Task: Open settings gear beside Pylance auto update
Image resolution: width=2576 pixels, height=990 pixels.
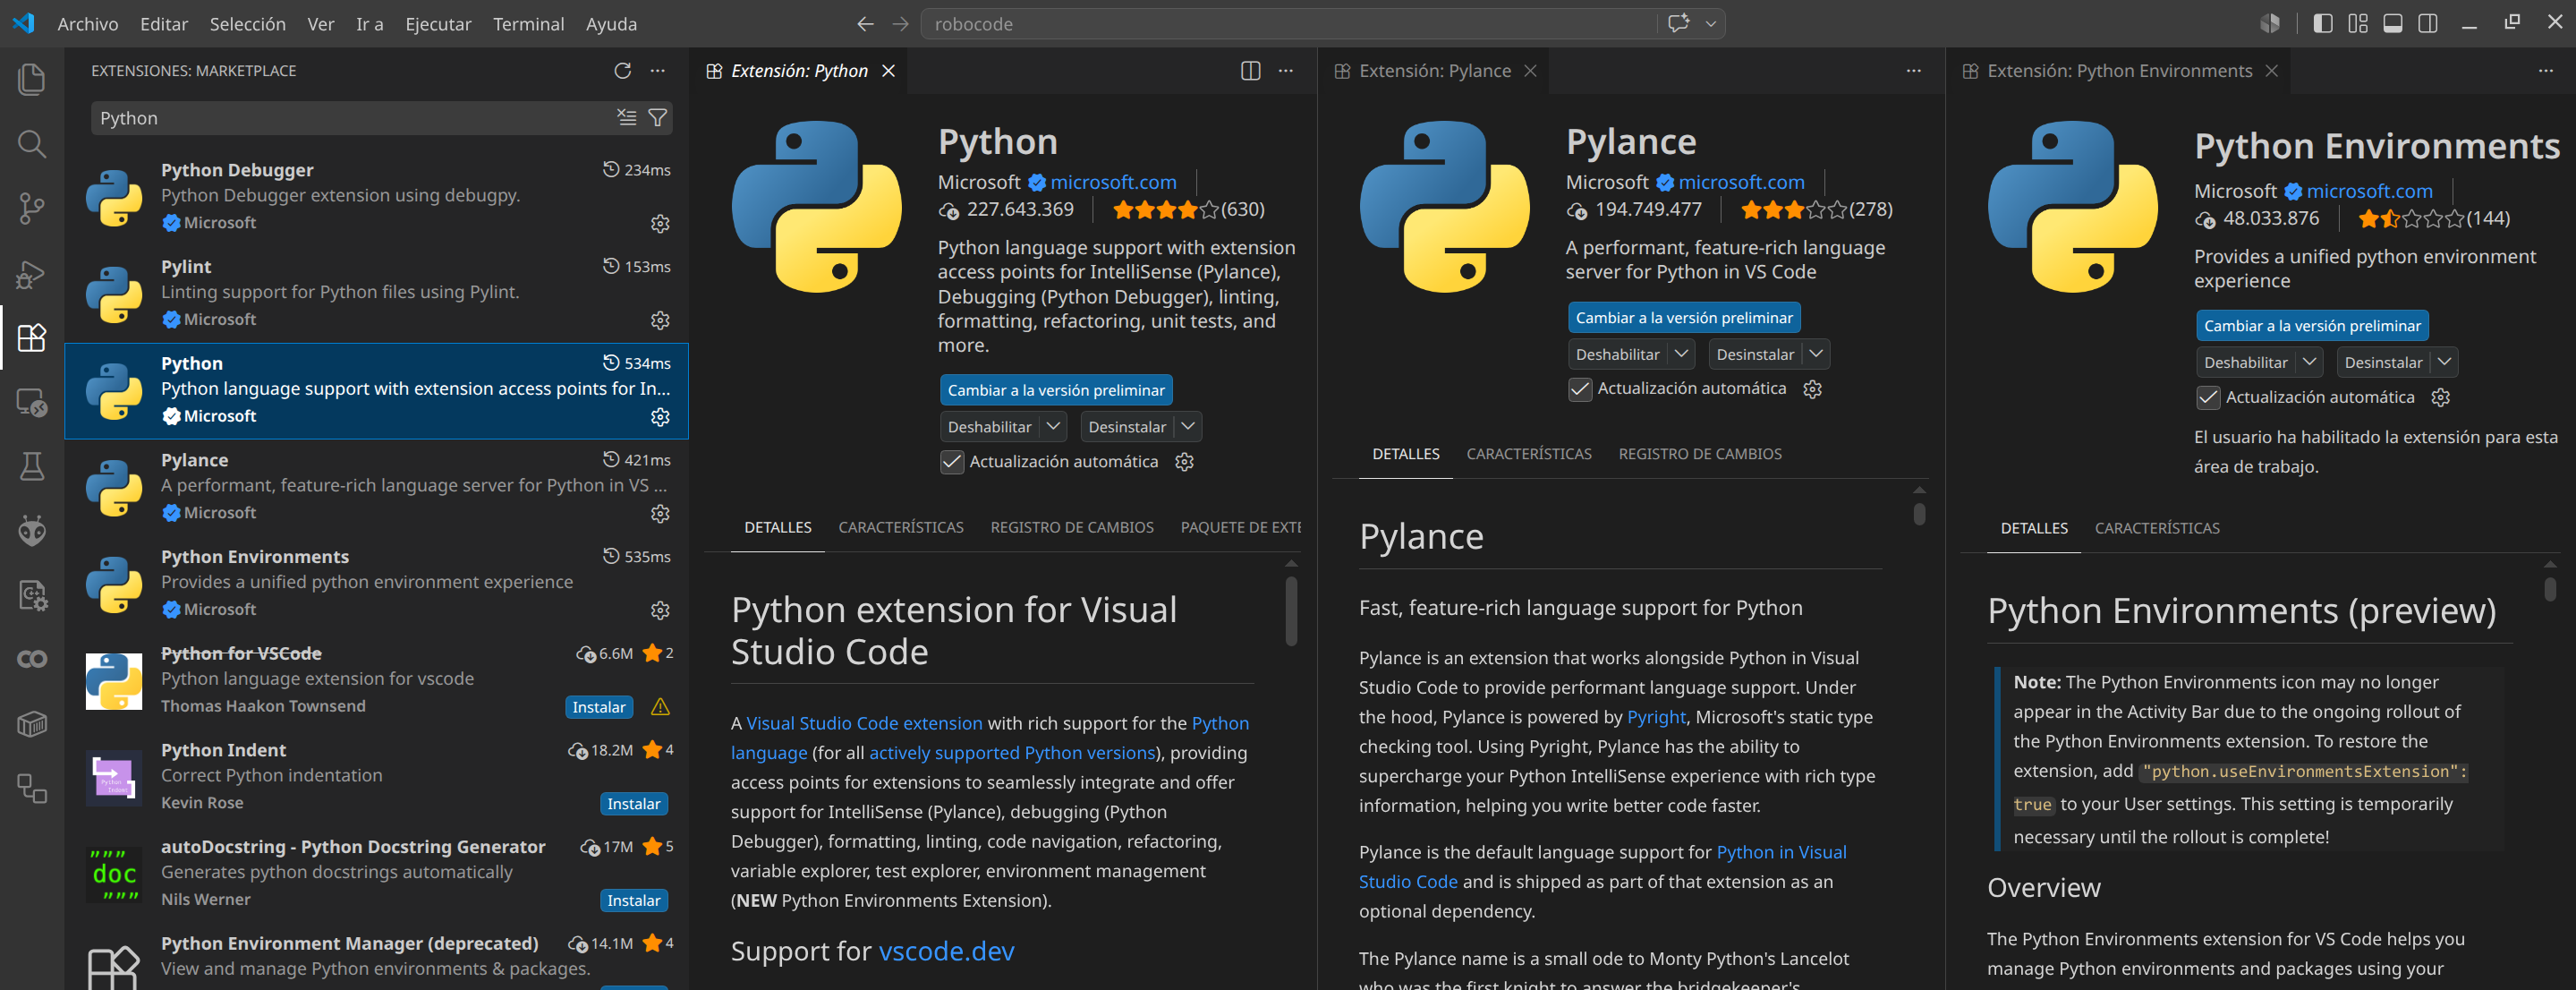Action: [x=1812, y=389]
